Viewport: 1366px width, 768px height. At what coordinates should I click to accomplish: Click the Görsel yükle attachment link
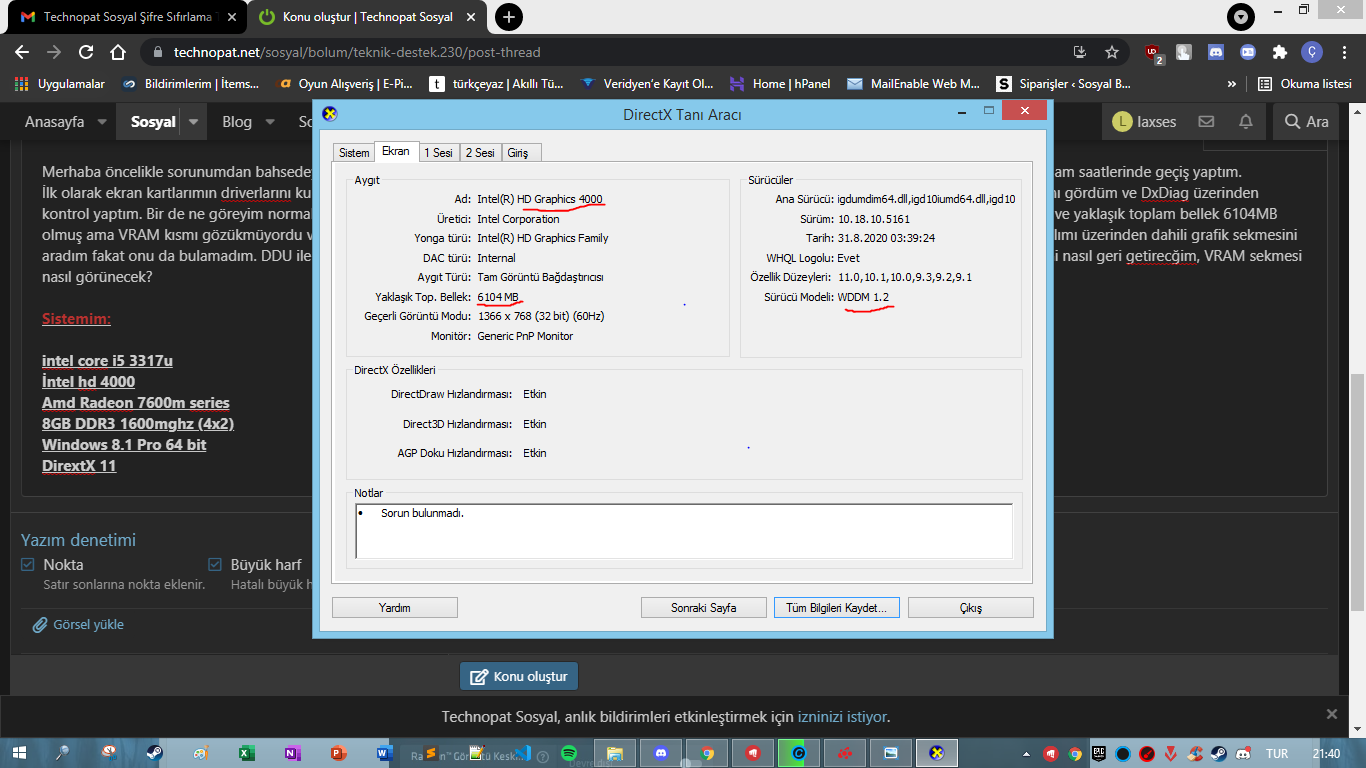(x=79, y=624)
